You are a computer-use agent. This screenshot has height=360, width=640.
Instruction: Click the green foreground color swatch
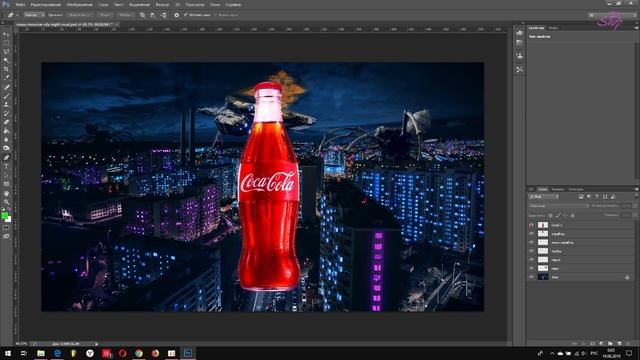(4, 215)
